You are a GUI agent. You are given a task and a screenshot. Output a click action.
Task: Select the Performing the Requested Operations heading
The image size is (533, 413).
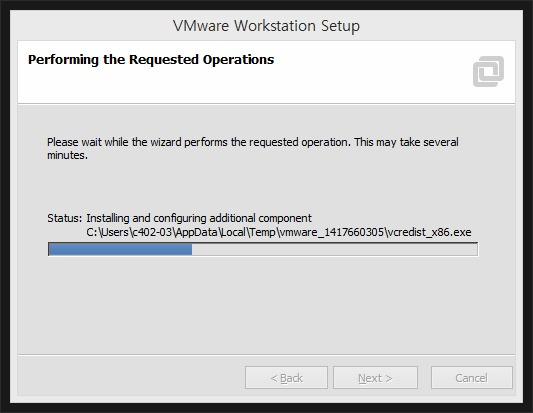(151, 59)
